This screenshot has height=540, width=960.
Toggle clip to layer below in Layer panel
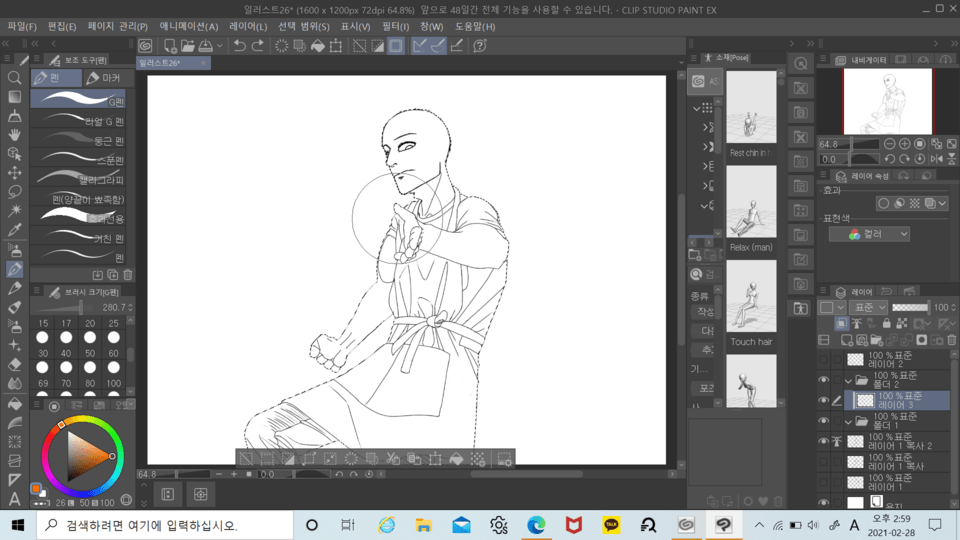coord(842,323)
